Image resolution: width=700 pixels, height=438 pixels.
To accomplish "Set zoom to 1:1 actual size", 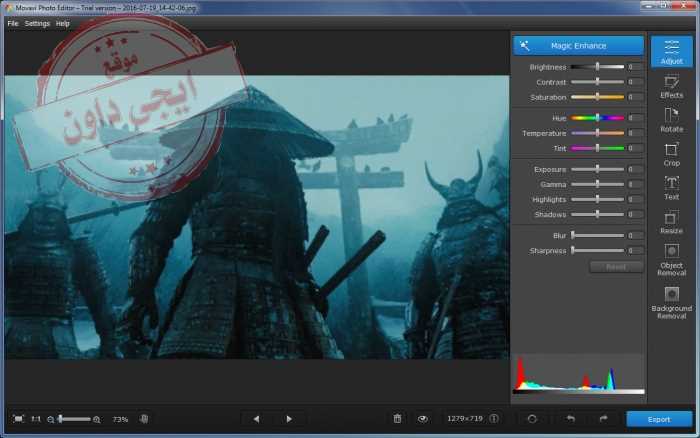I will click(x=36, y=419).
